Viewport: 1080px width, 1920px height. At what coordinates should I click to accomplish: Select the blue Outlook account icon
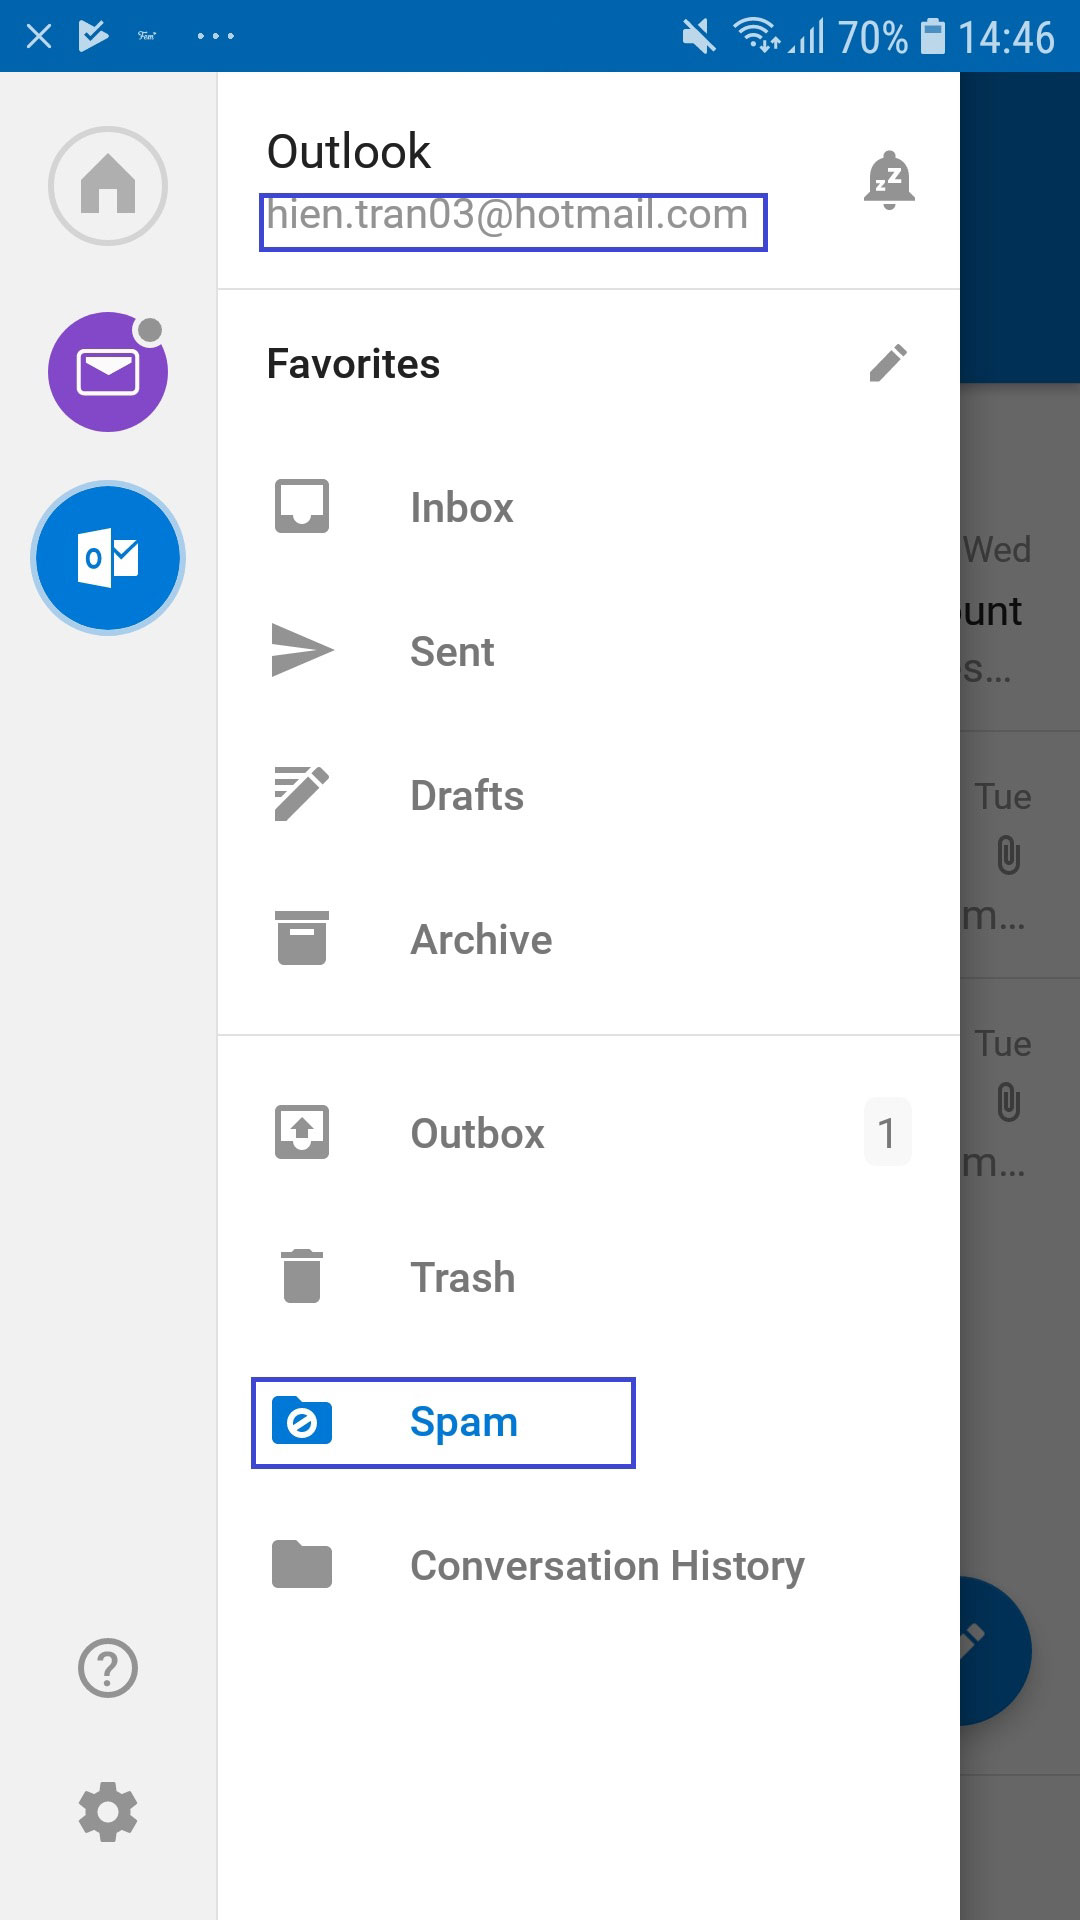[x=108, y=558]
